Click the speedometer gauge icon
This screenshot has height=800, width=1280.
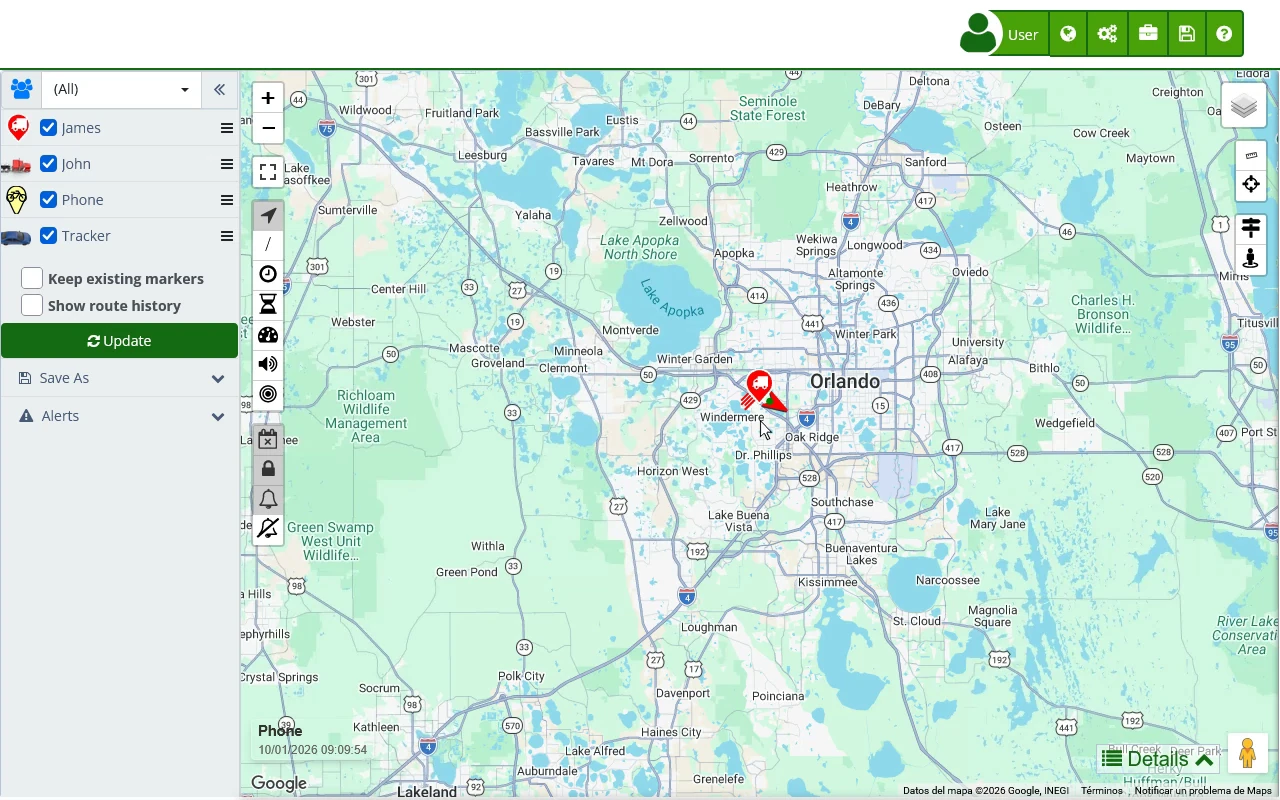click(268, 335)
